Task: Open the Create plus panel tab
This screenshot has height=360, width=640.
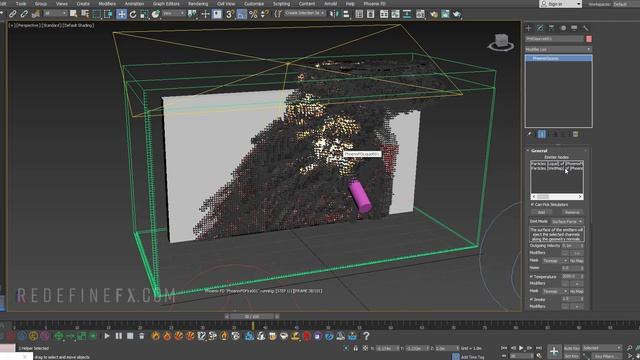Action: pos(529,28)
